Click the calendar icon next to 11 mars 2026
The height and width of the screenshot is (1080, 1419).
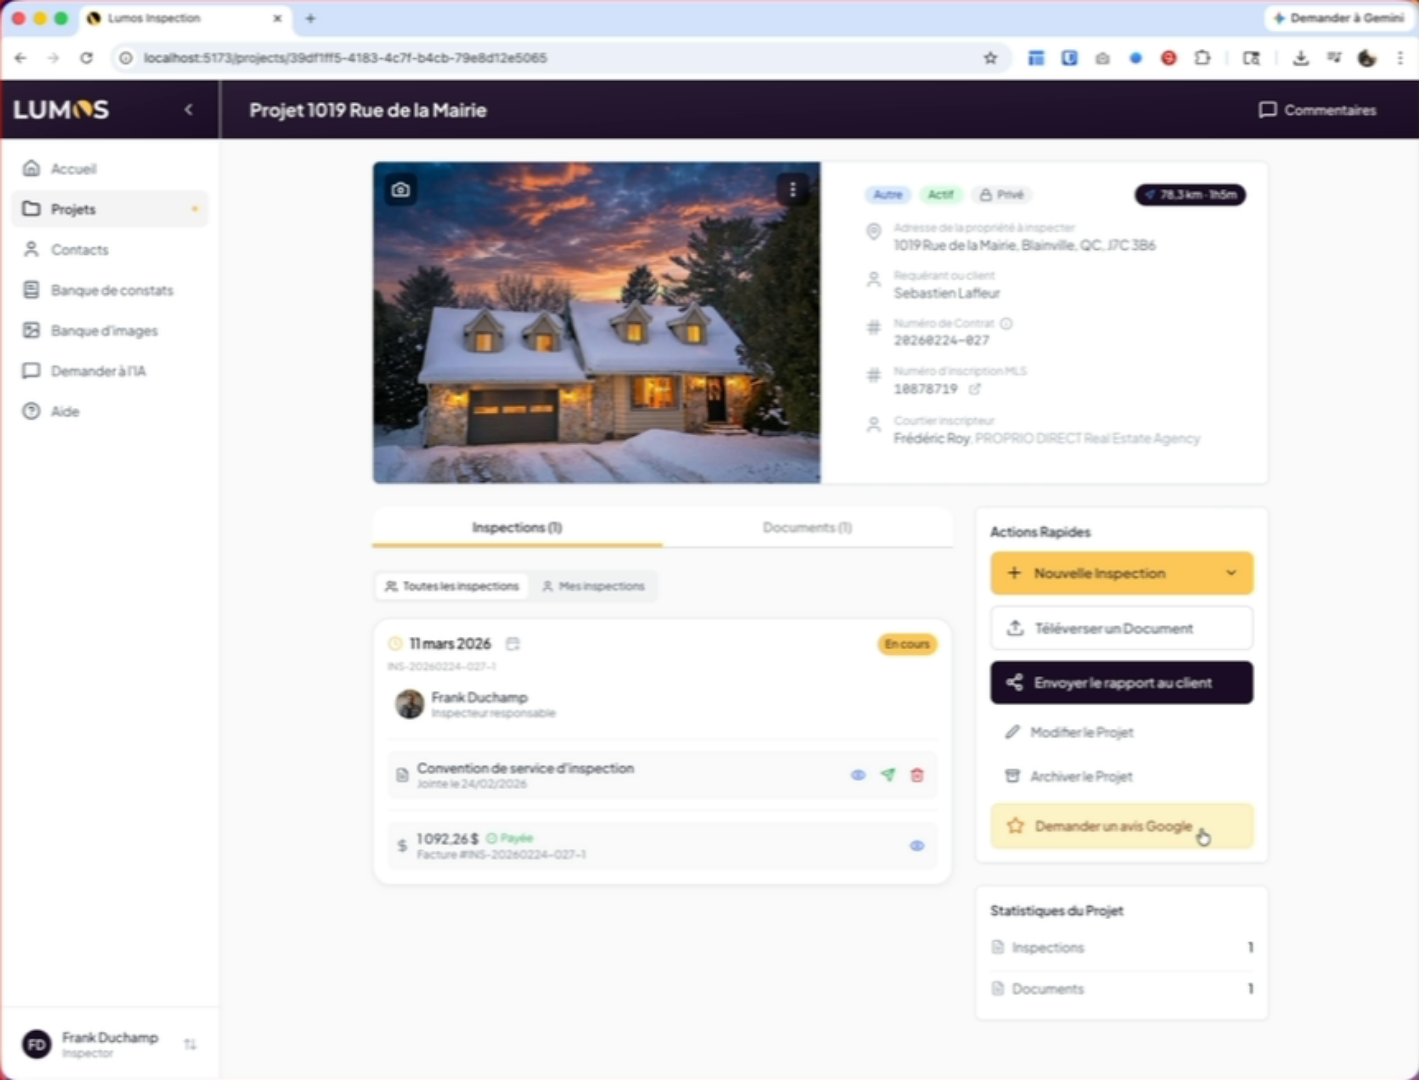click(x=513, y=644)
